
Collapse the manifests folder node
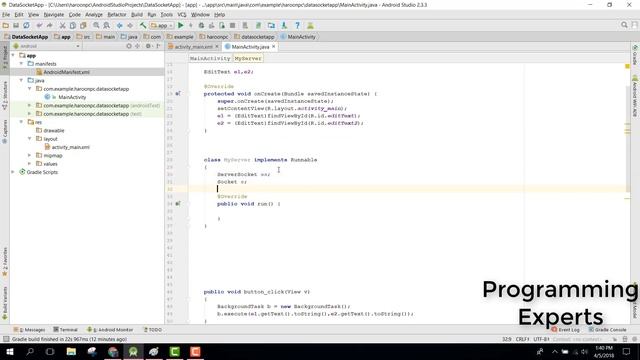22,64
